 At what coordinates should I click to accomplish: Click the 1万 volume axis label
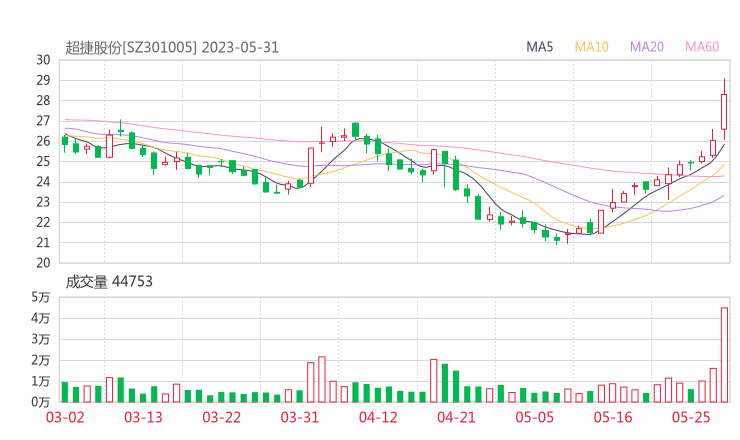coord(41,381)
